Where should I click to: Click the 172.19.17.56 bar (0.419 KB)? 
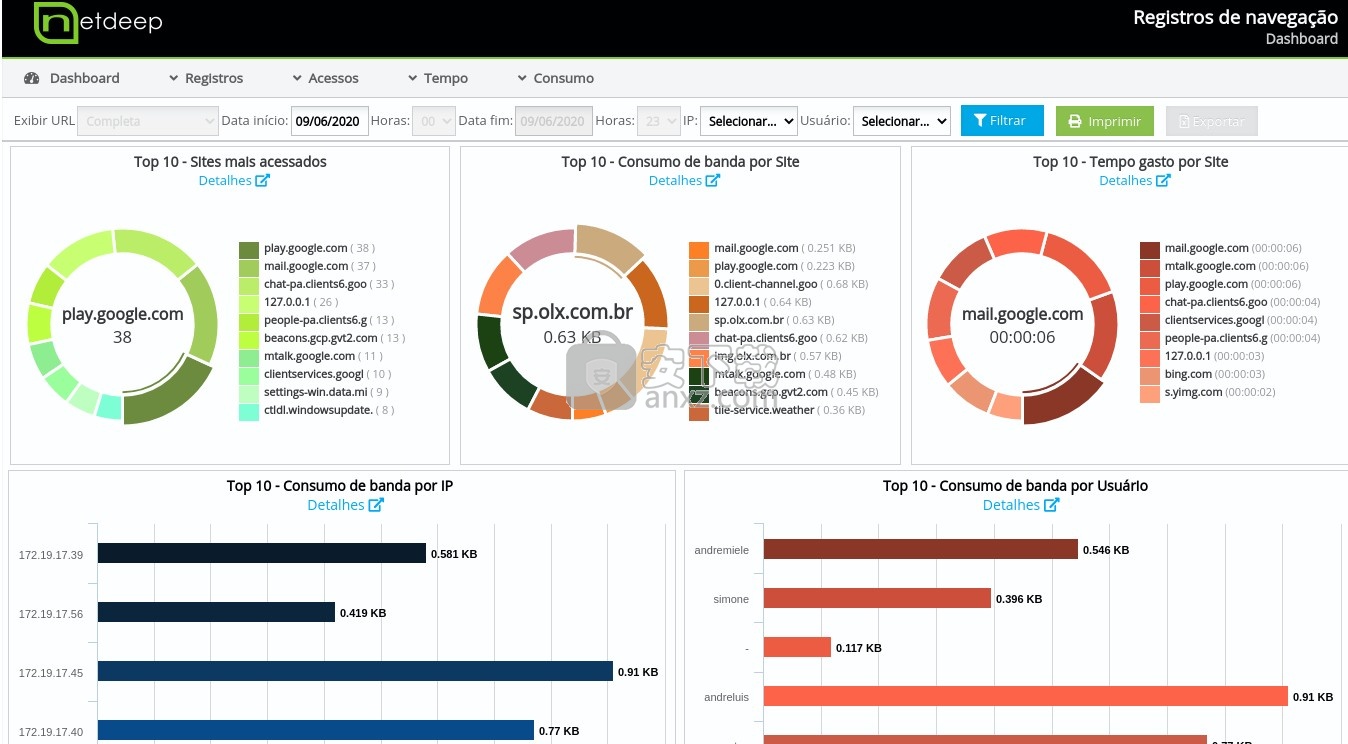[x=216, y=612]
